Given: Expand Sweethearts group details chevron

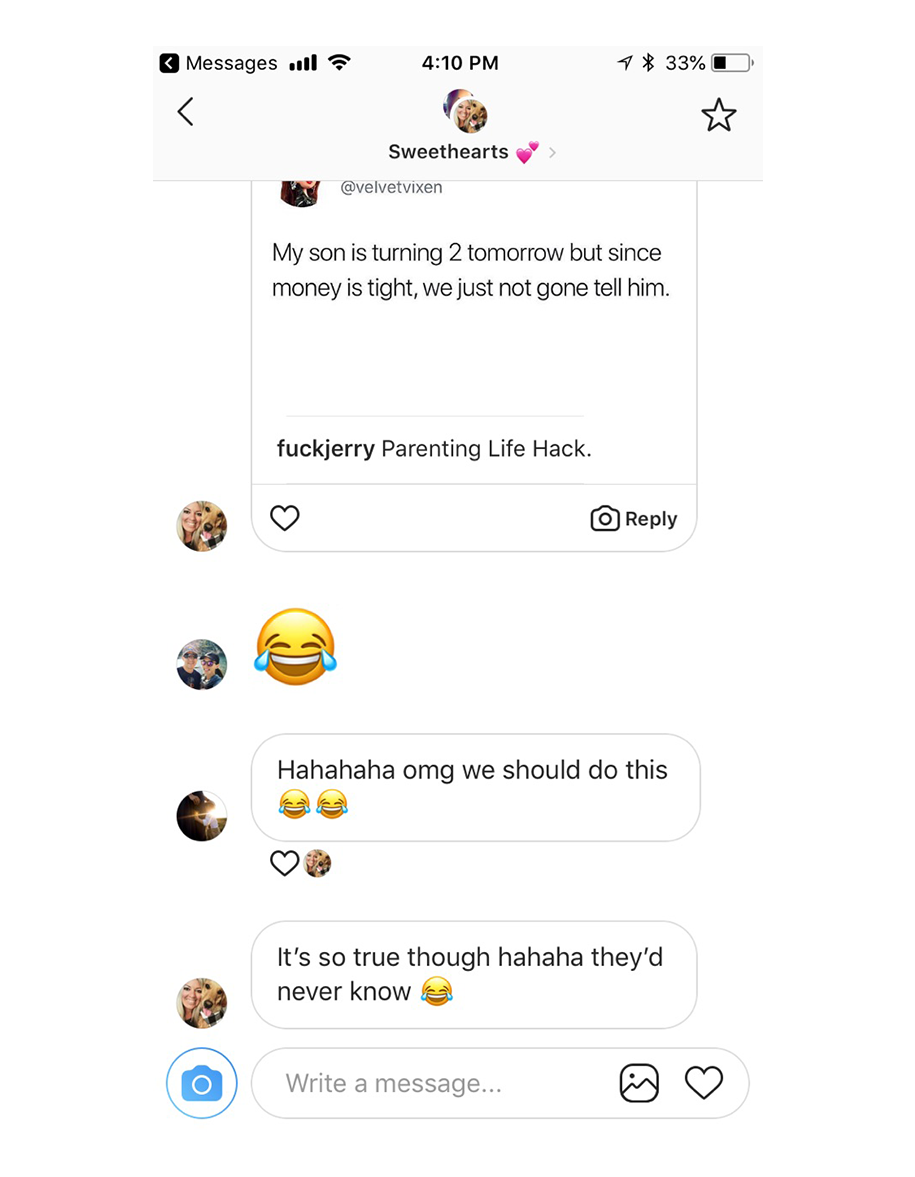Looking at the screenshot, I should pyautogui.click(x=552, y=152).
